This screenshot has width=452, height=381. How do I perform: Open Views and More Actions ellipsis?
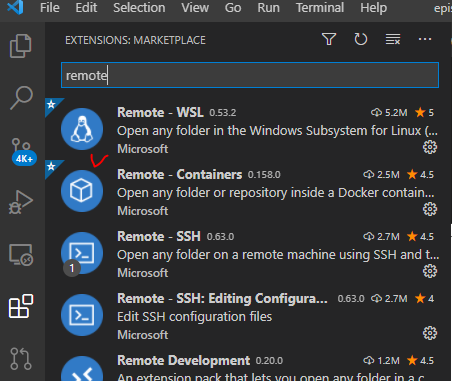pos(425,39)
